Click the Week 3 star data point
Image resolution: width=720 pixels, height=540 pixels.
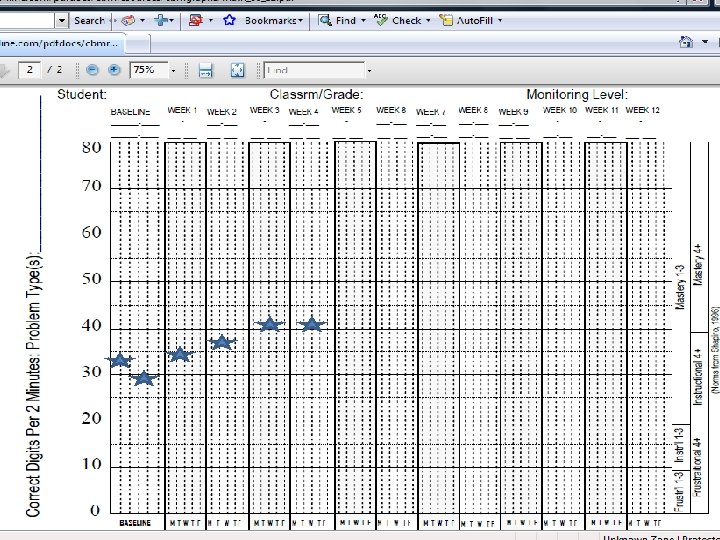(270, 324)
